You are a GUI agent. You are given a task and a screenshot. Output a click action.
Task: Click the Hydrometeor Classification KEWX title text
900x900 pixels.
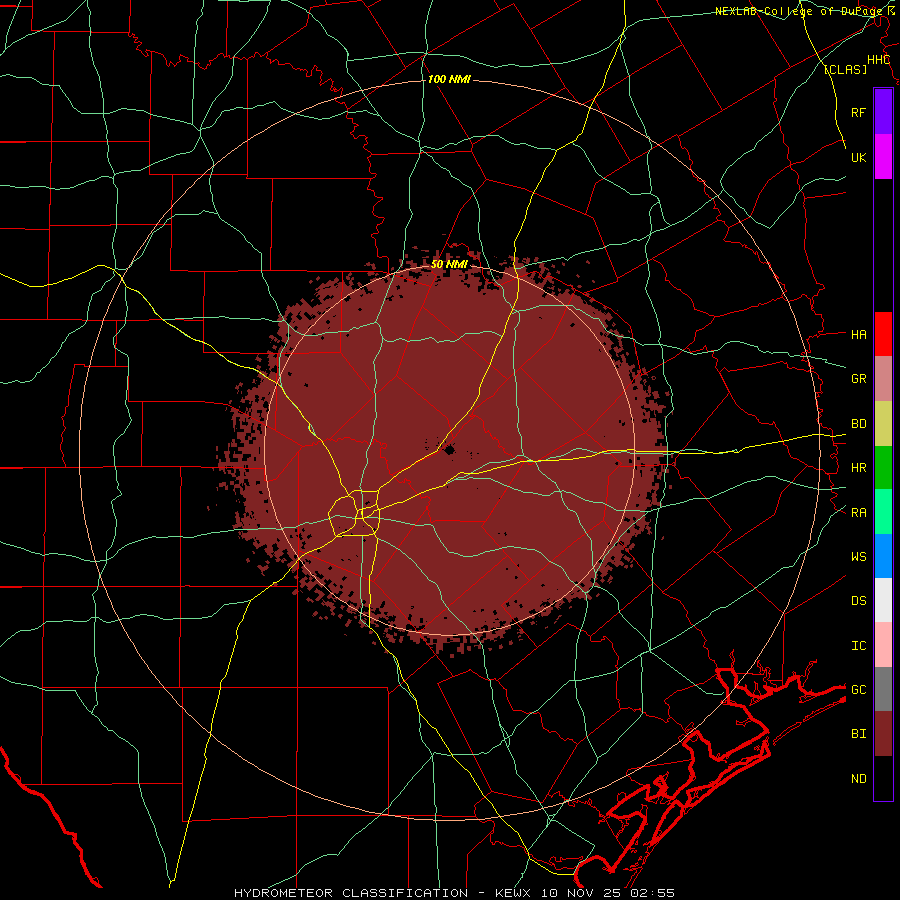454,893
